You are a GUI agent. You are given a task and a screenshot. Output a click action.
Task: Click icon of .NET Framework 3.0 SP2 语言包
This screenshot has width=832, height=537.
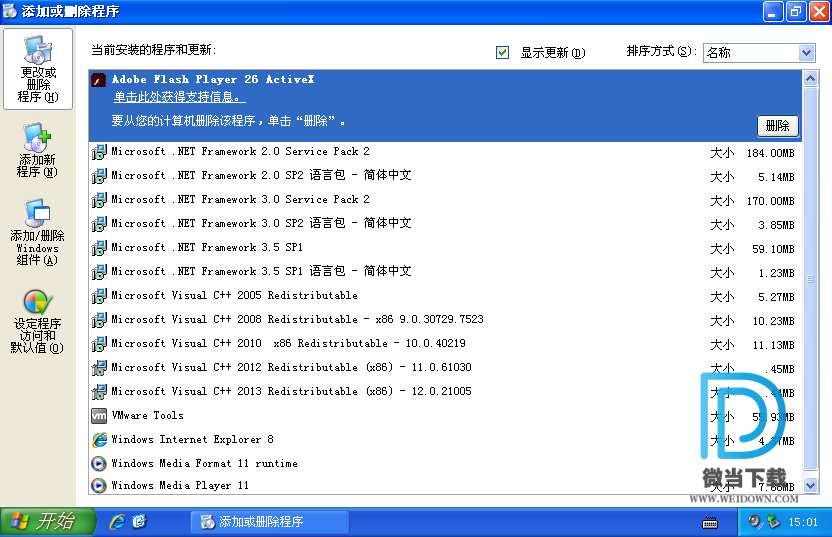click(99, 224)
